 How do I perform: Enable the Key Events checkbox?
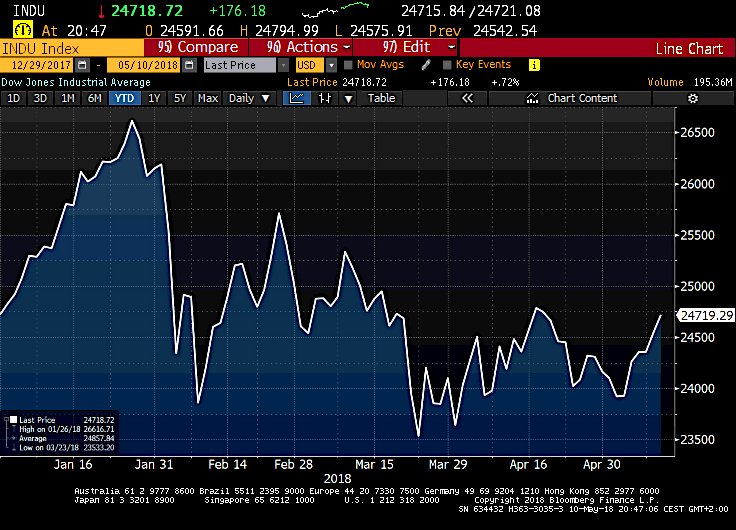tap(447, 65)
